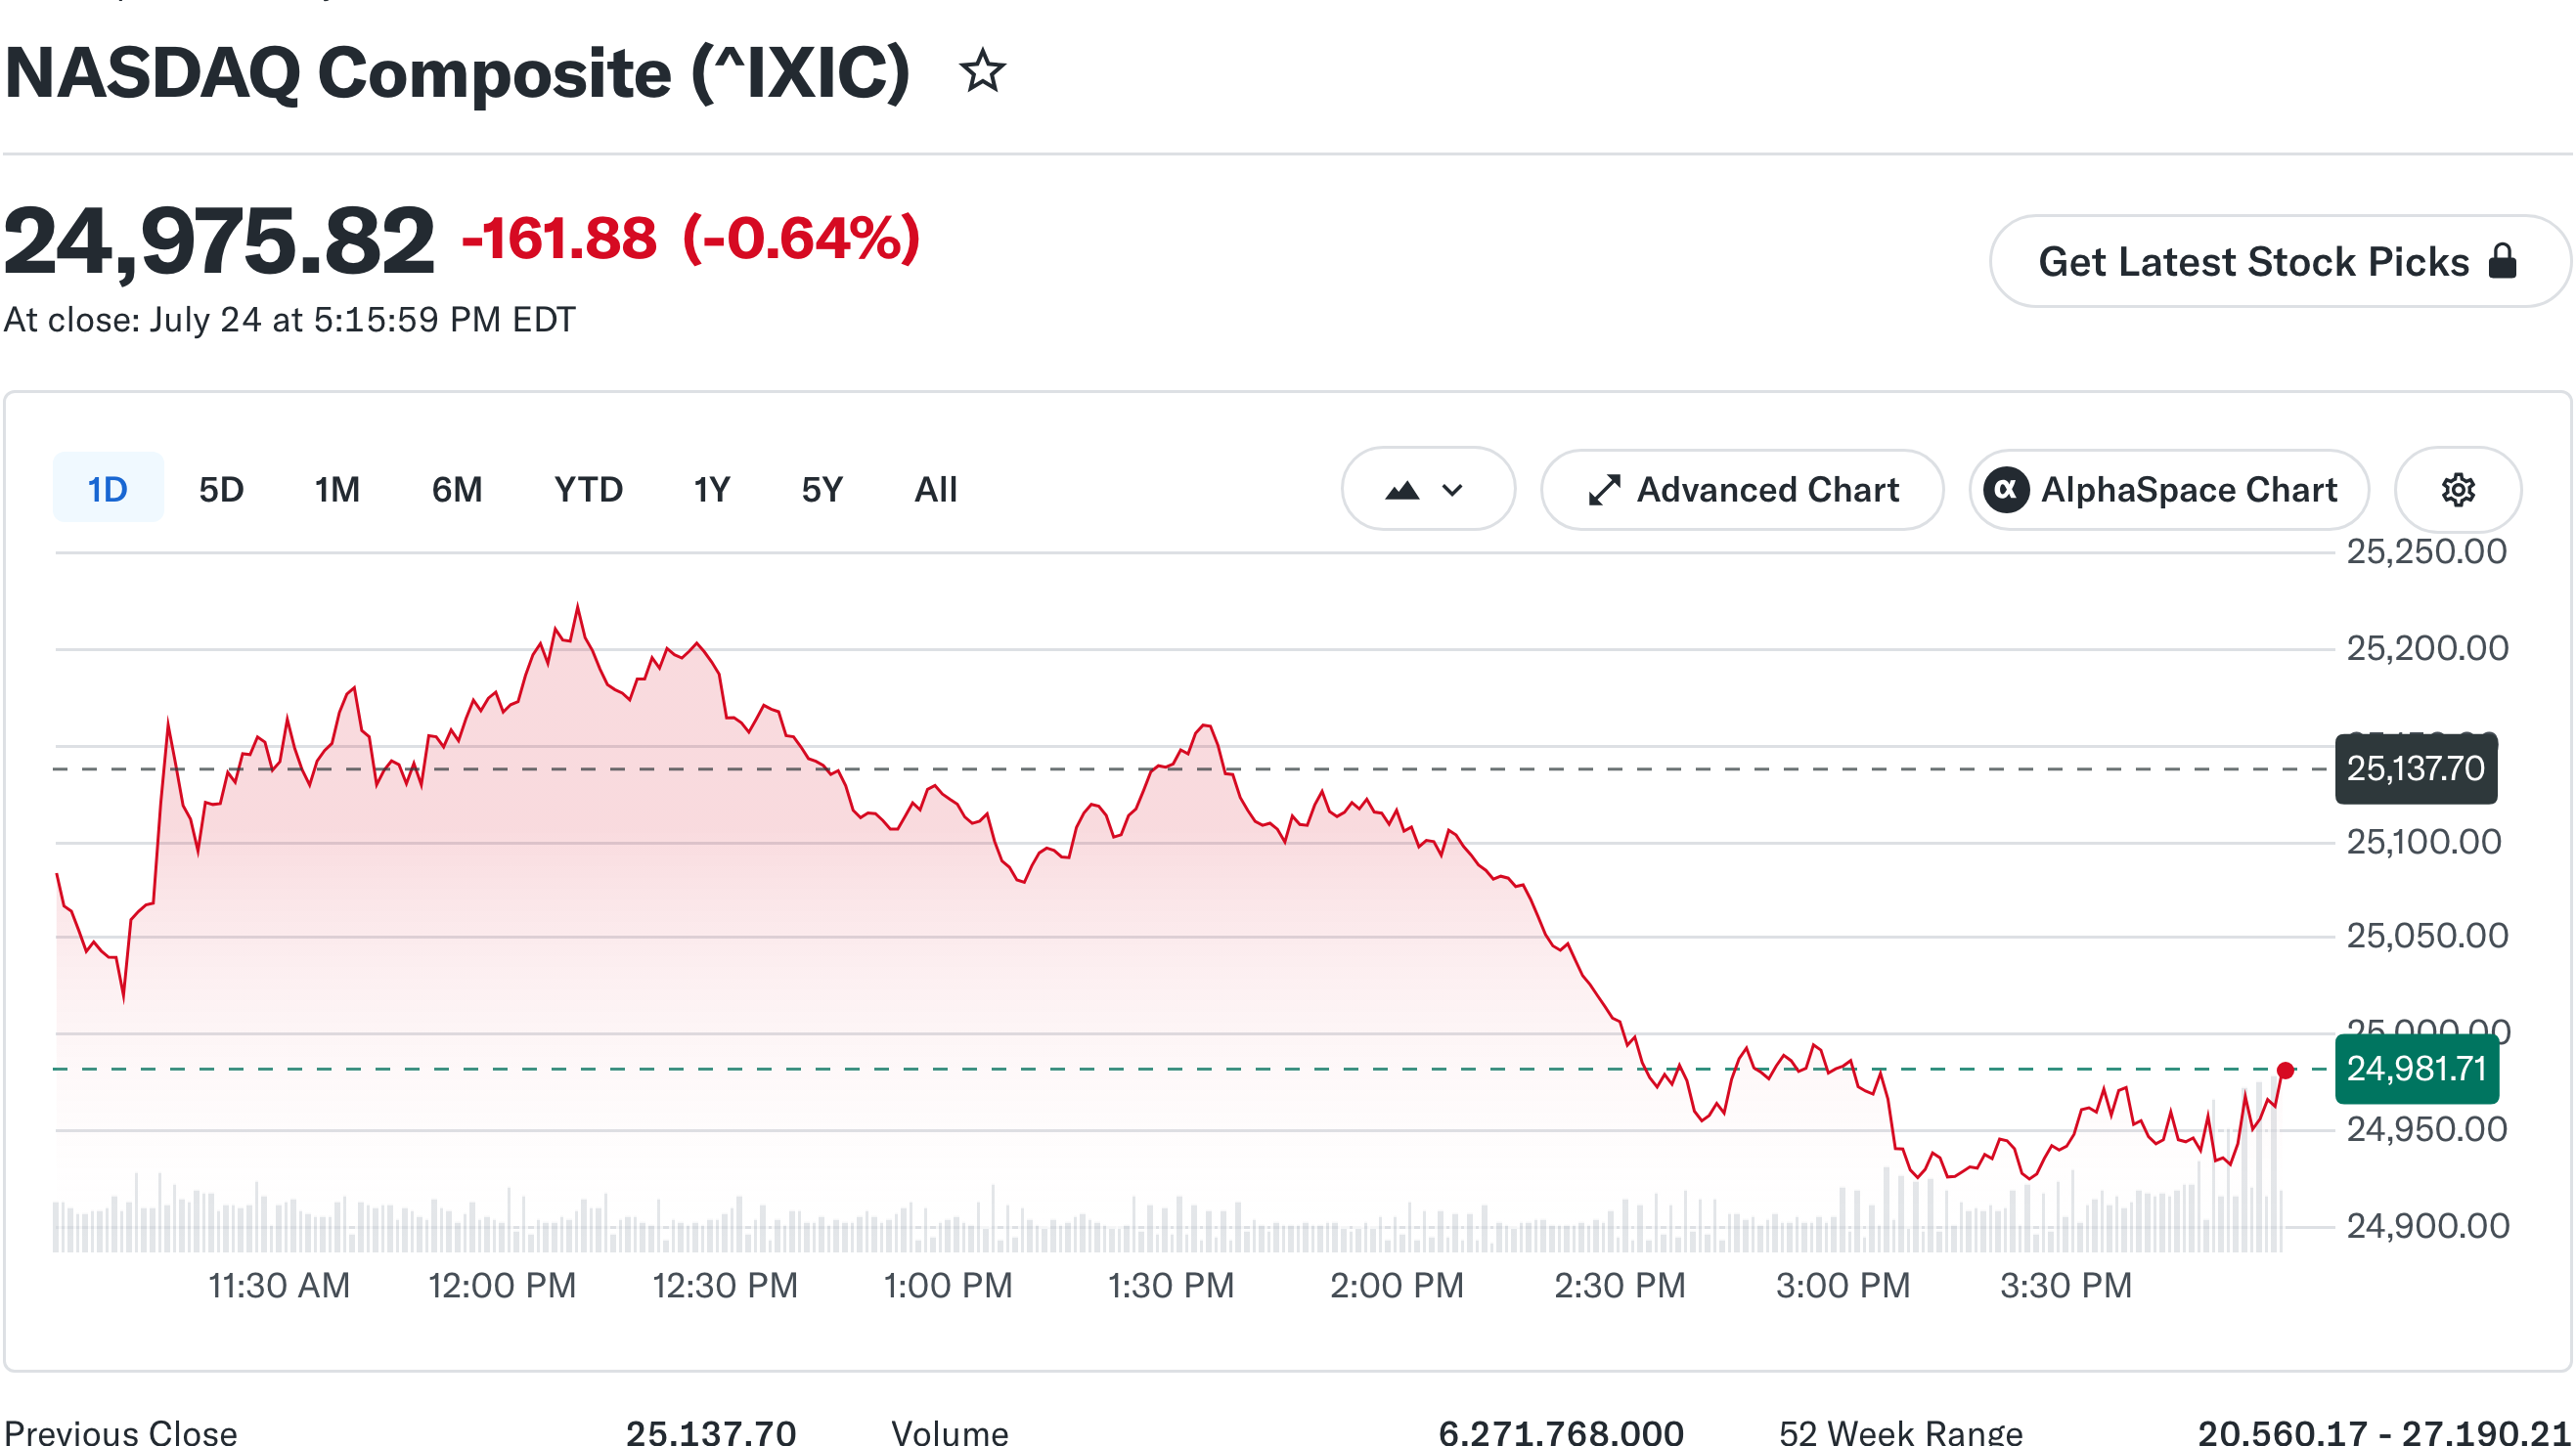Add NASDAQ Composite to watchlist star
This screenshot has width=2576, height=1446.
point(982,72)
